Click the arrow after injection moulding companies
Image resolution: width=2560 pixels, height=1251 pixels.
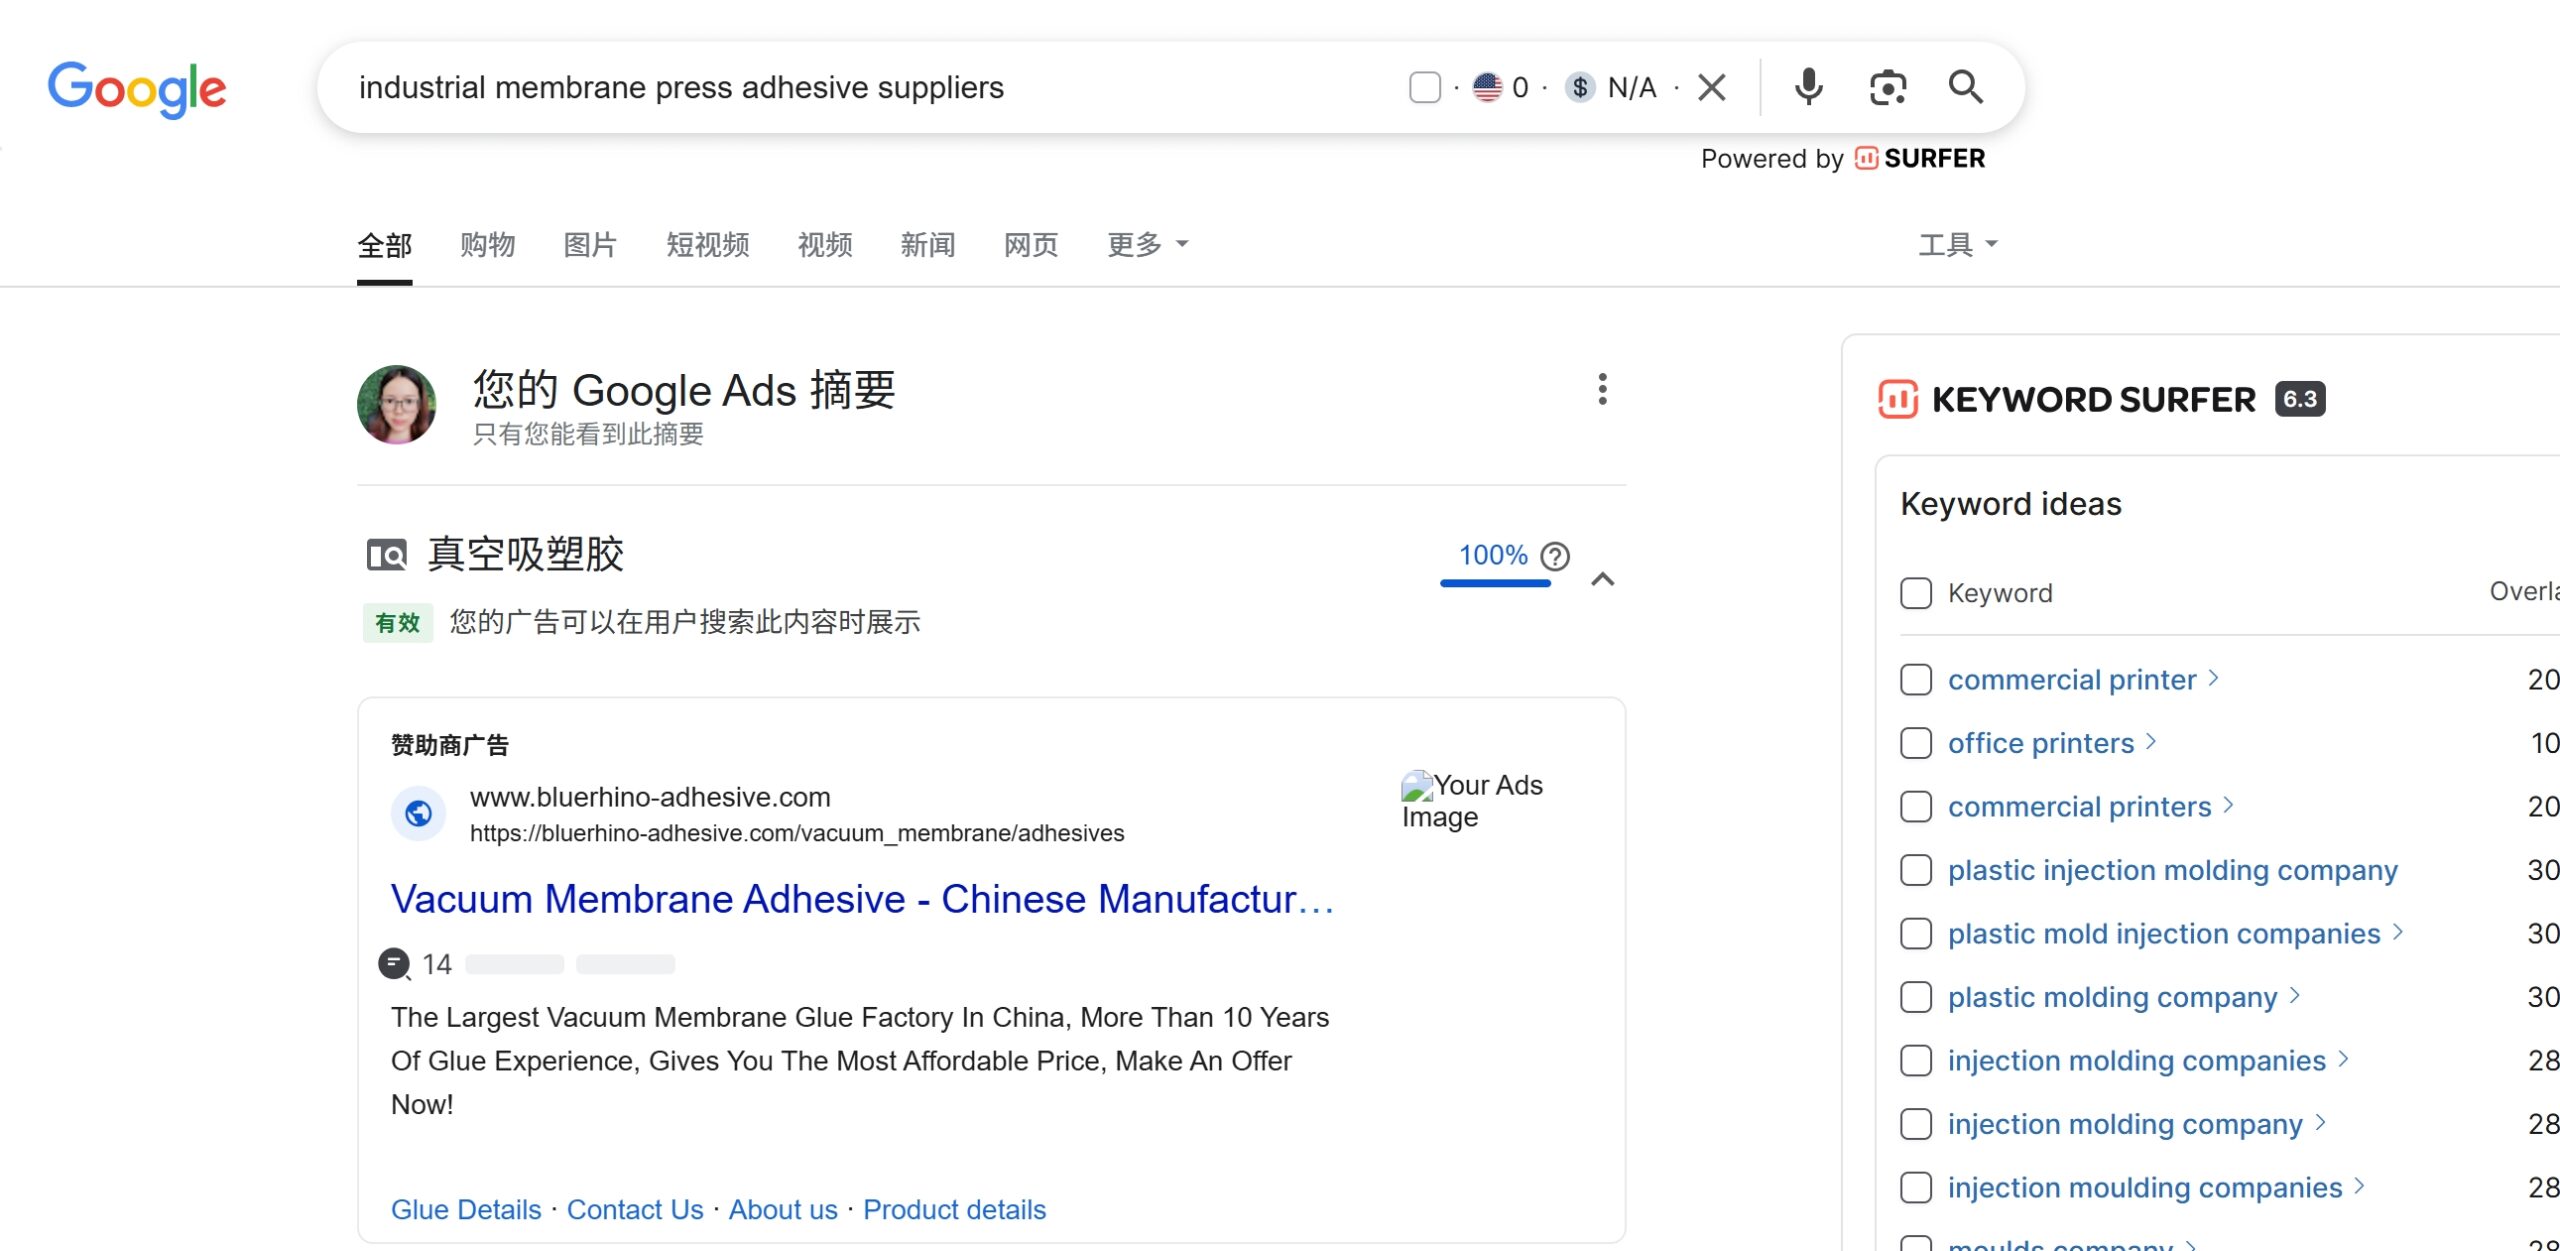[x=2360, y=1186]
